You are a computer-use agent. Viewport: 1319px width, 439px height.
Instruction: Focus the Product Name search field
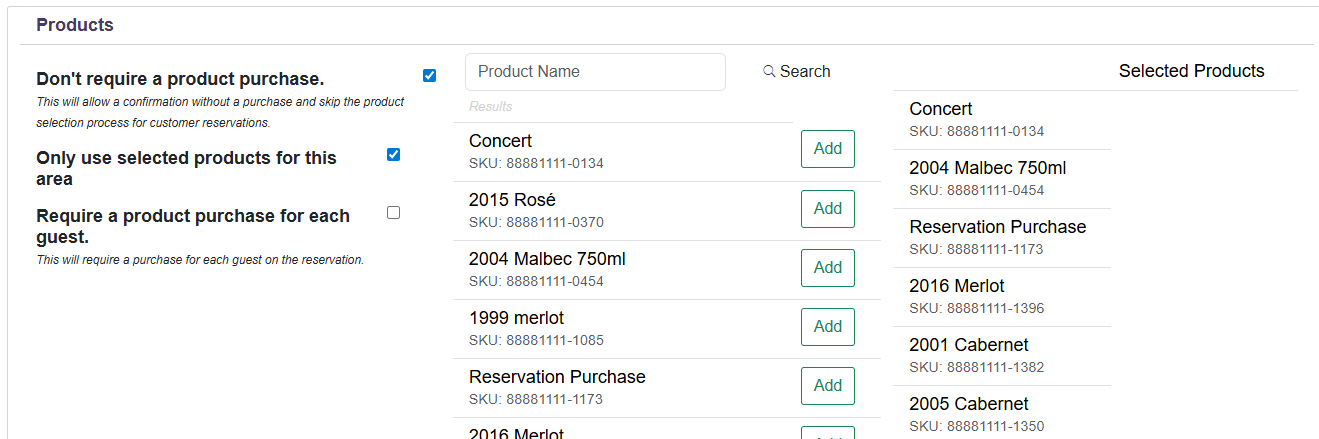click(595, 72)
